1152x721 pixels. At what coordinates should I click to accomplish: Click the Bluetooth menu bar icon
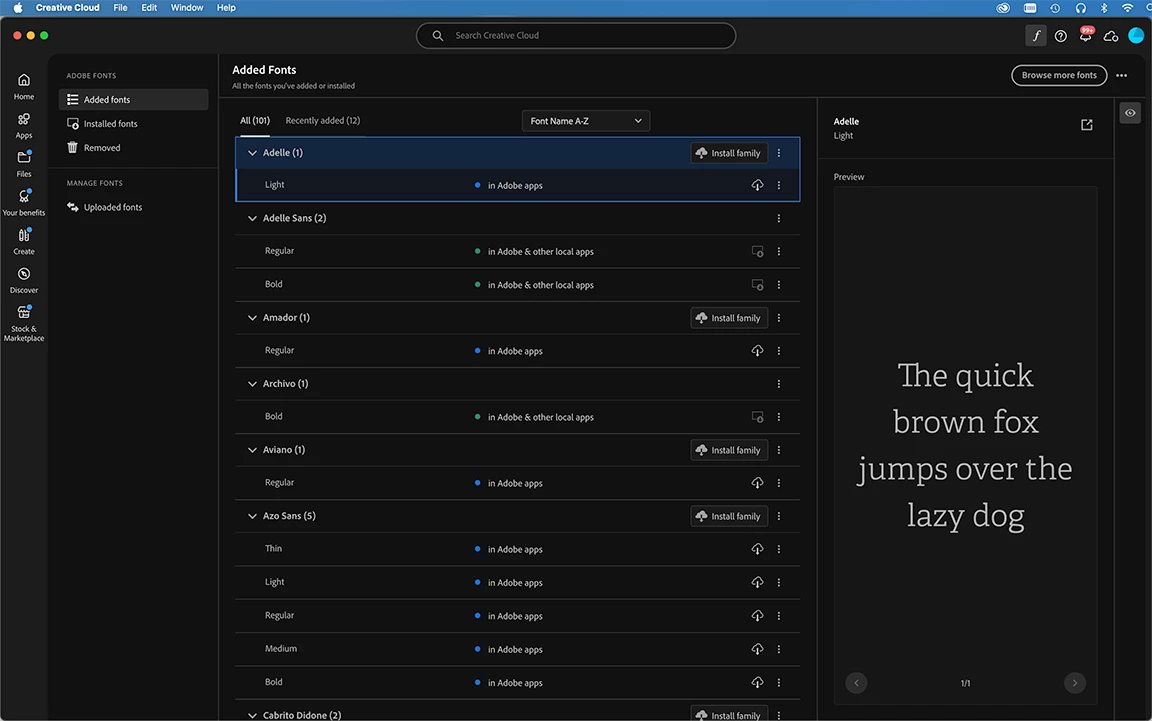(1104, 7)
